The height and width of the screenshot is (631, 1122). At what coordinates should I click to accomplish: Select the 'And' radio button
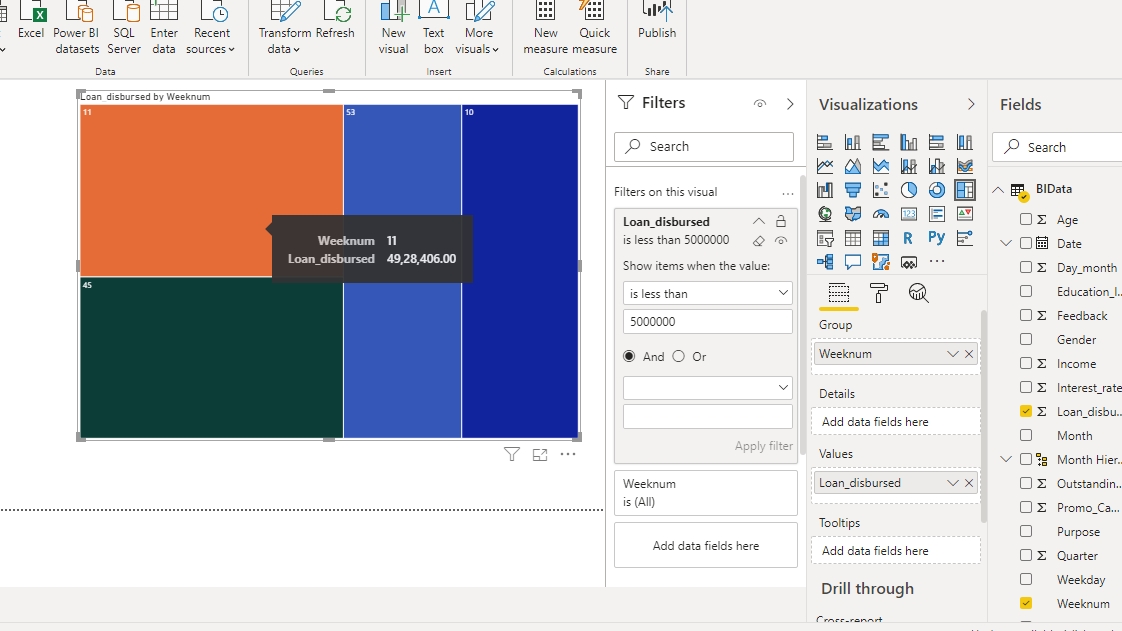point(629,356)
